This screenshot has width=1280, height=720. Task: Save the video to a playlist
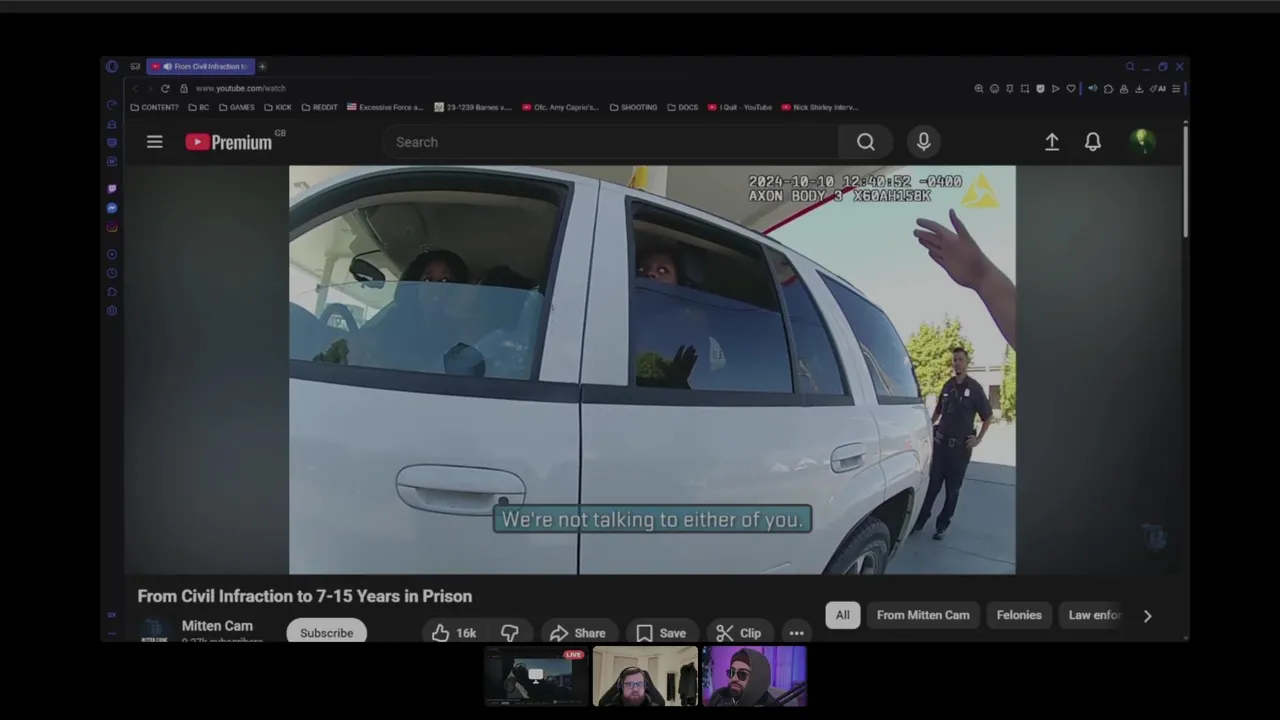(x=661, y=633)
